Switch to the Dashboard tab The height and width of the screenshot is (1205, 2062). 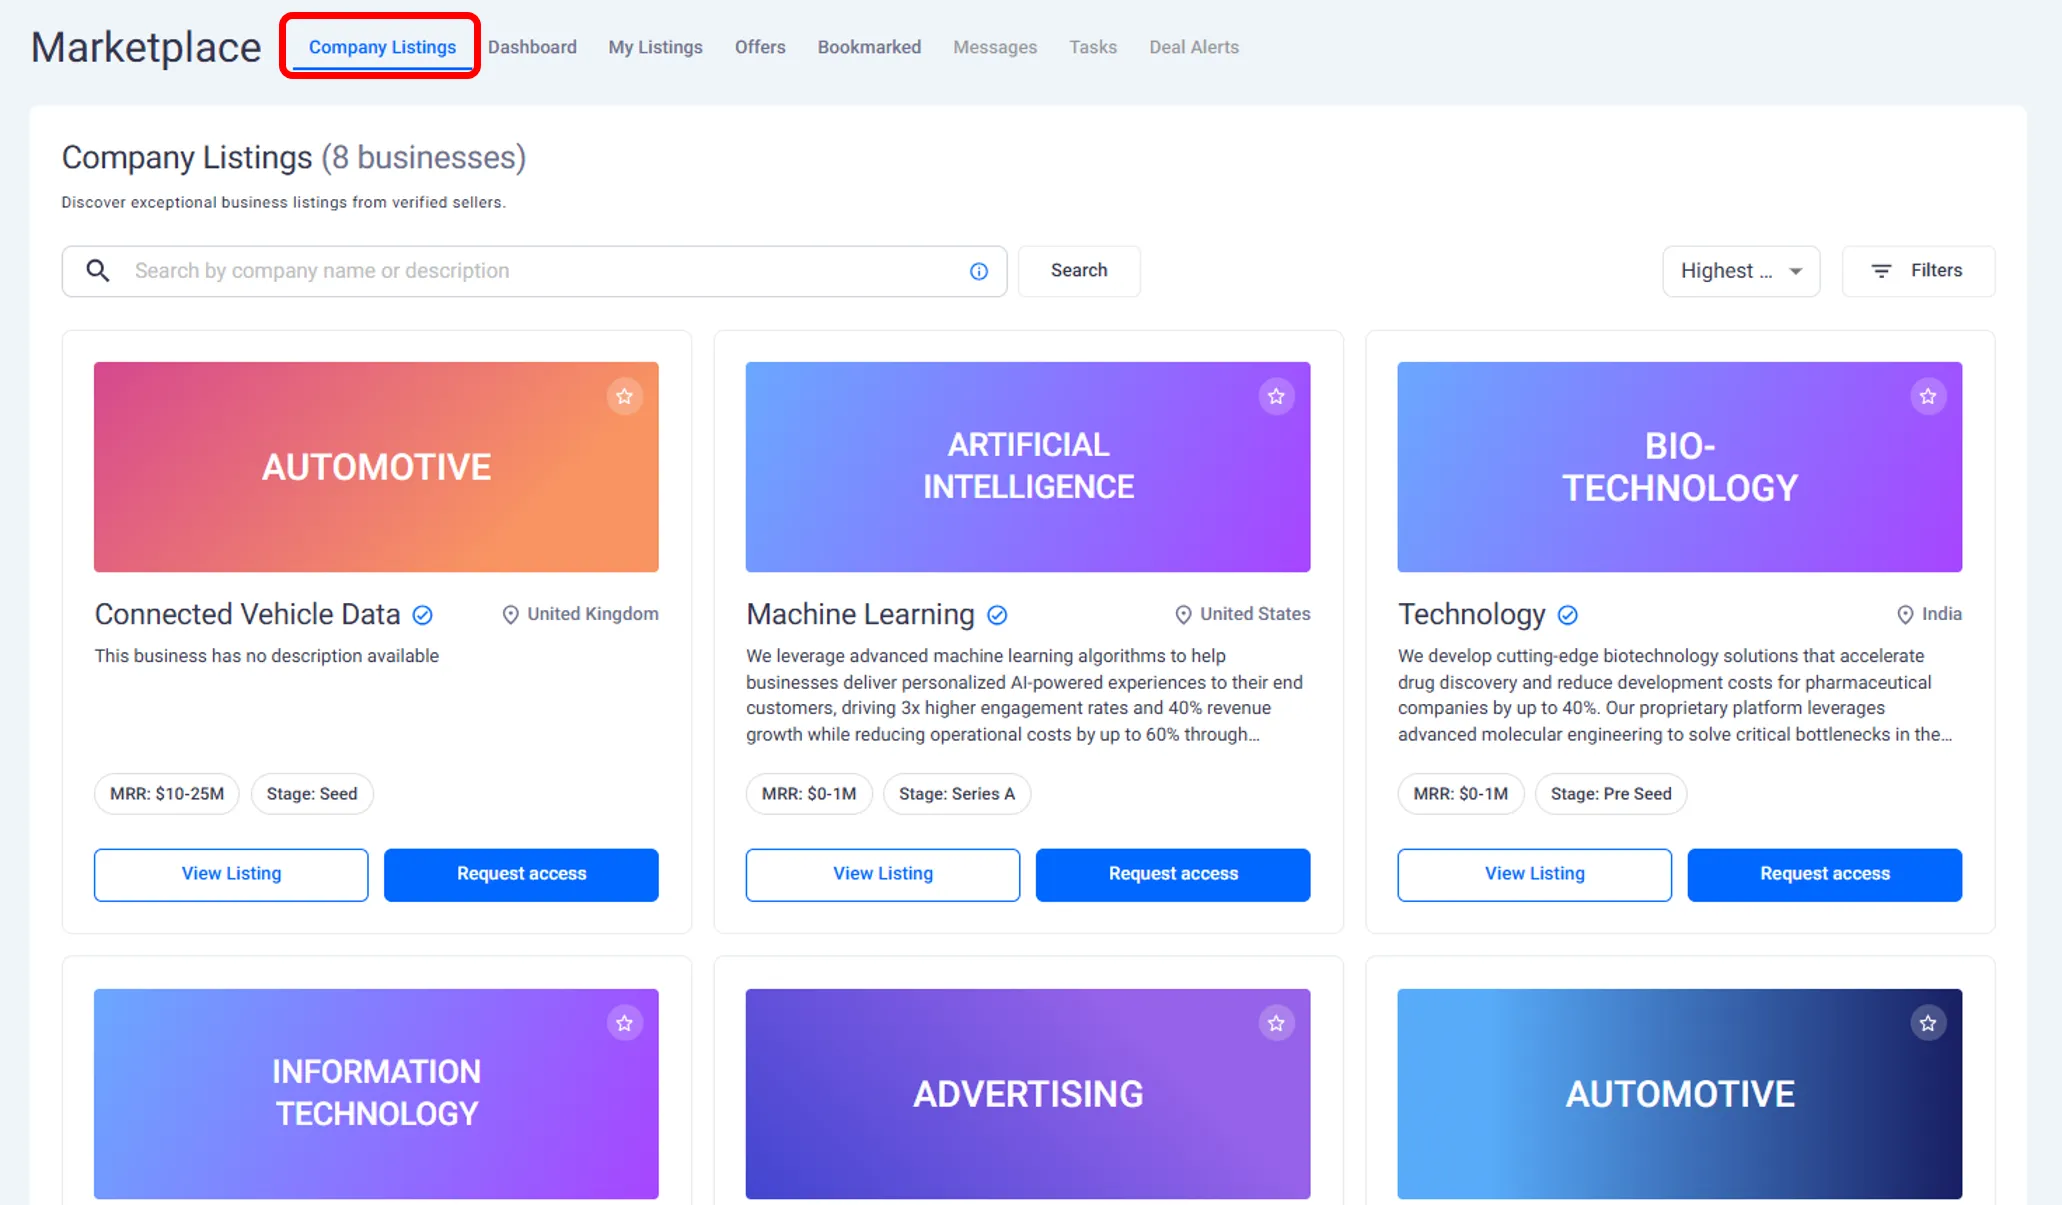click(532, 47)
